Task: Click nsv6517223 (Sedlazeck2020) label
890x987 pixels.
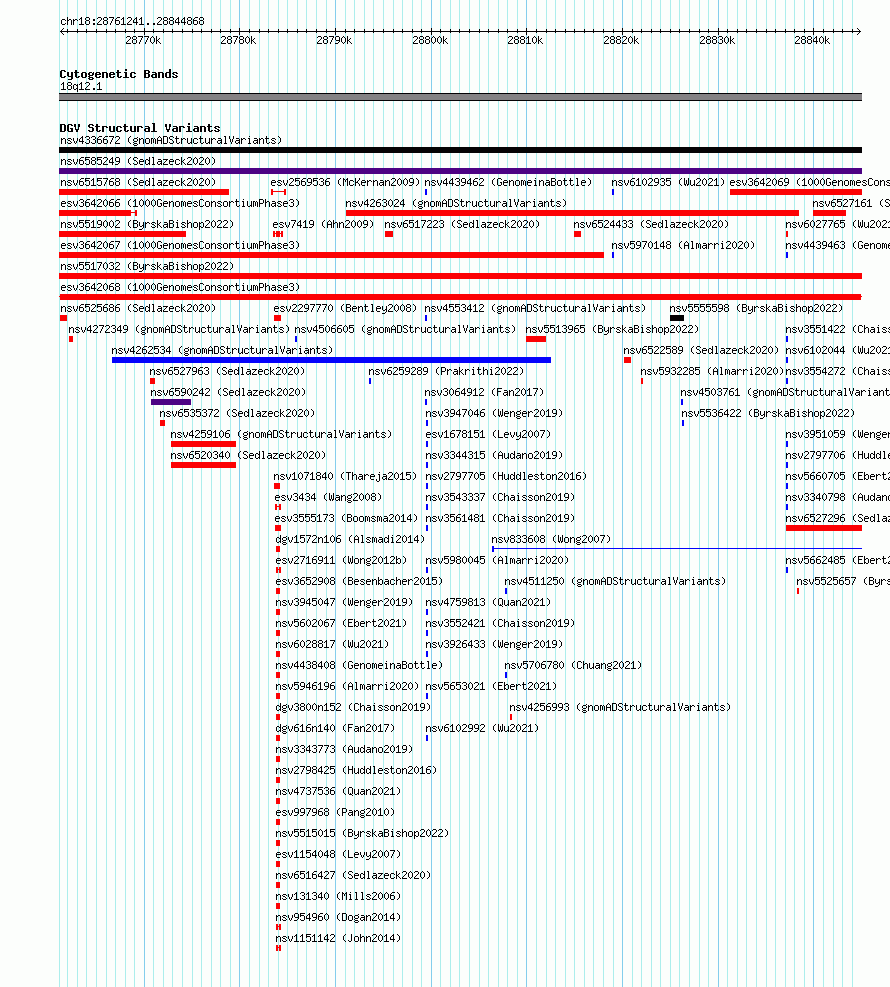Action: click(462, 225)
